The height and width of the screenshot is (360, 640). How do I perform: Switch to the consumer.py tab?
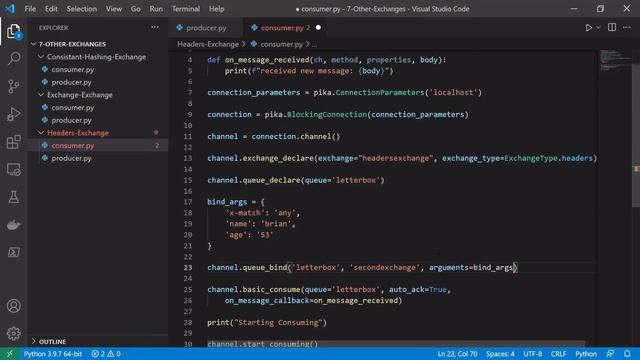point(282,28)
